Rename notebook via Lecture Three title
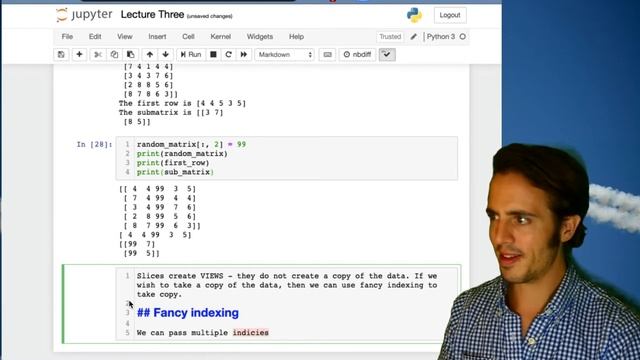Screen dimensions: 640x360 pyautogui.click(x=152, y=15)
